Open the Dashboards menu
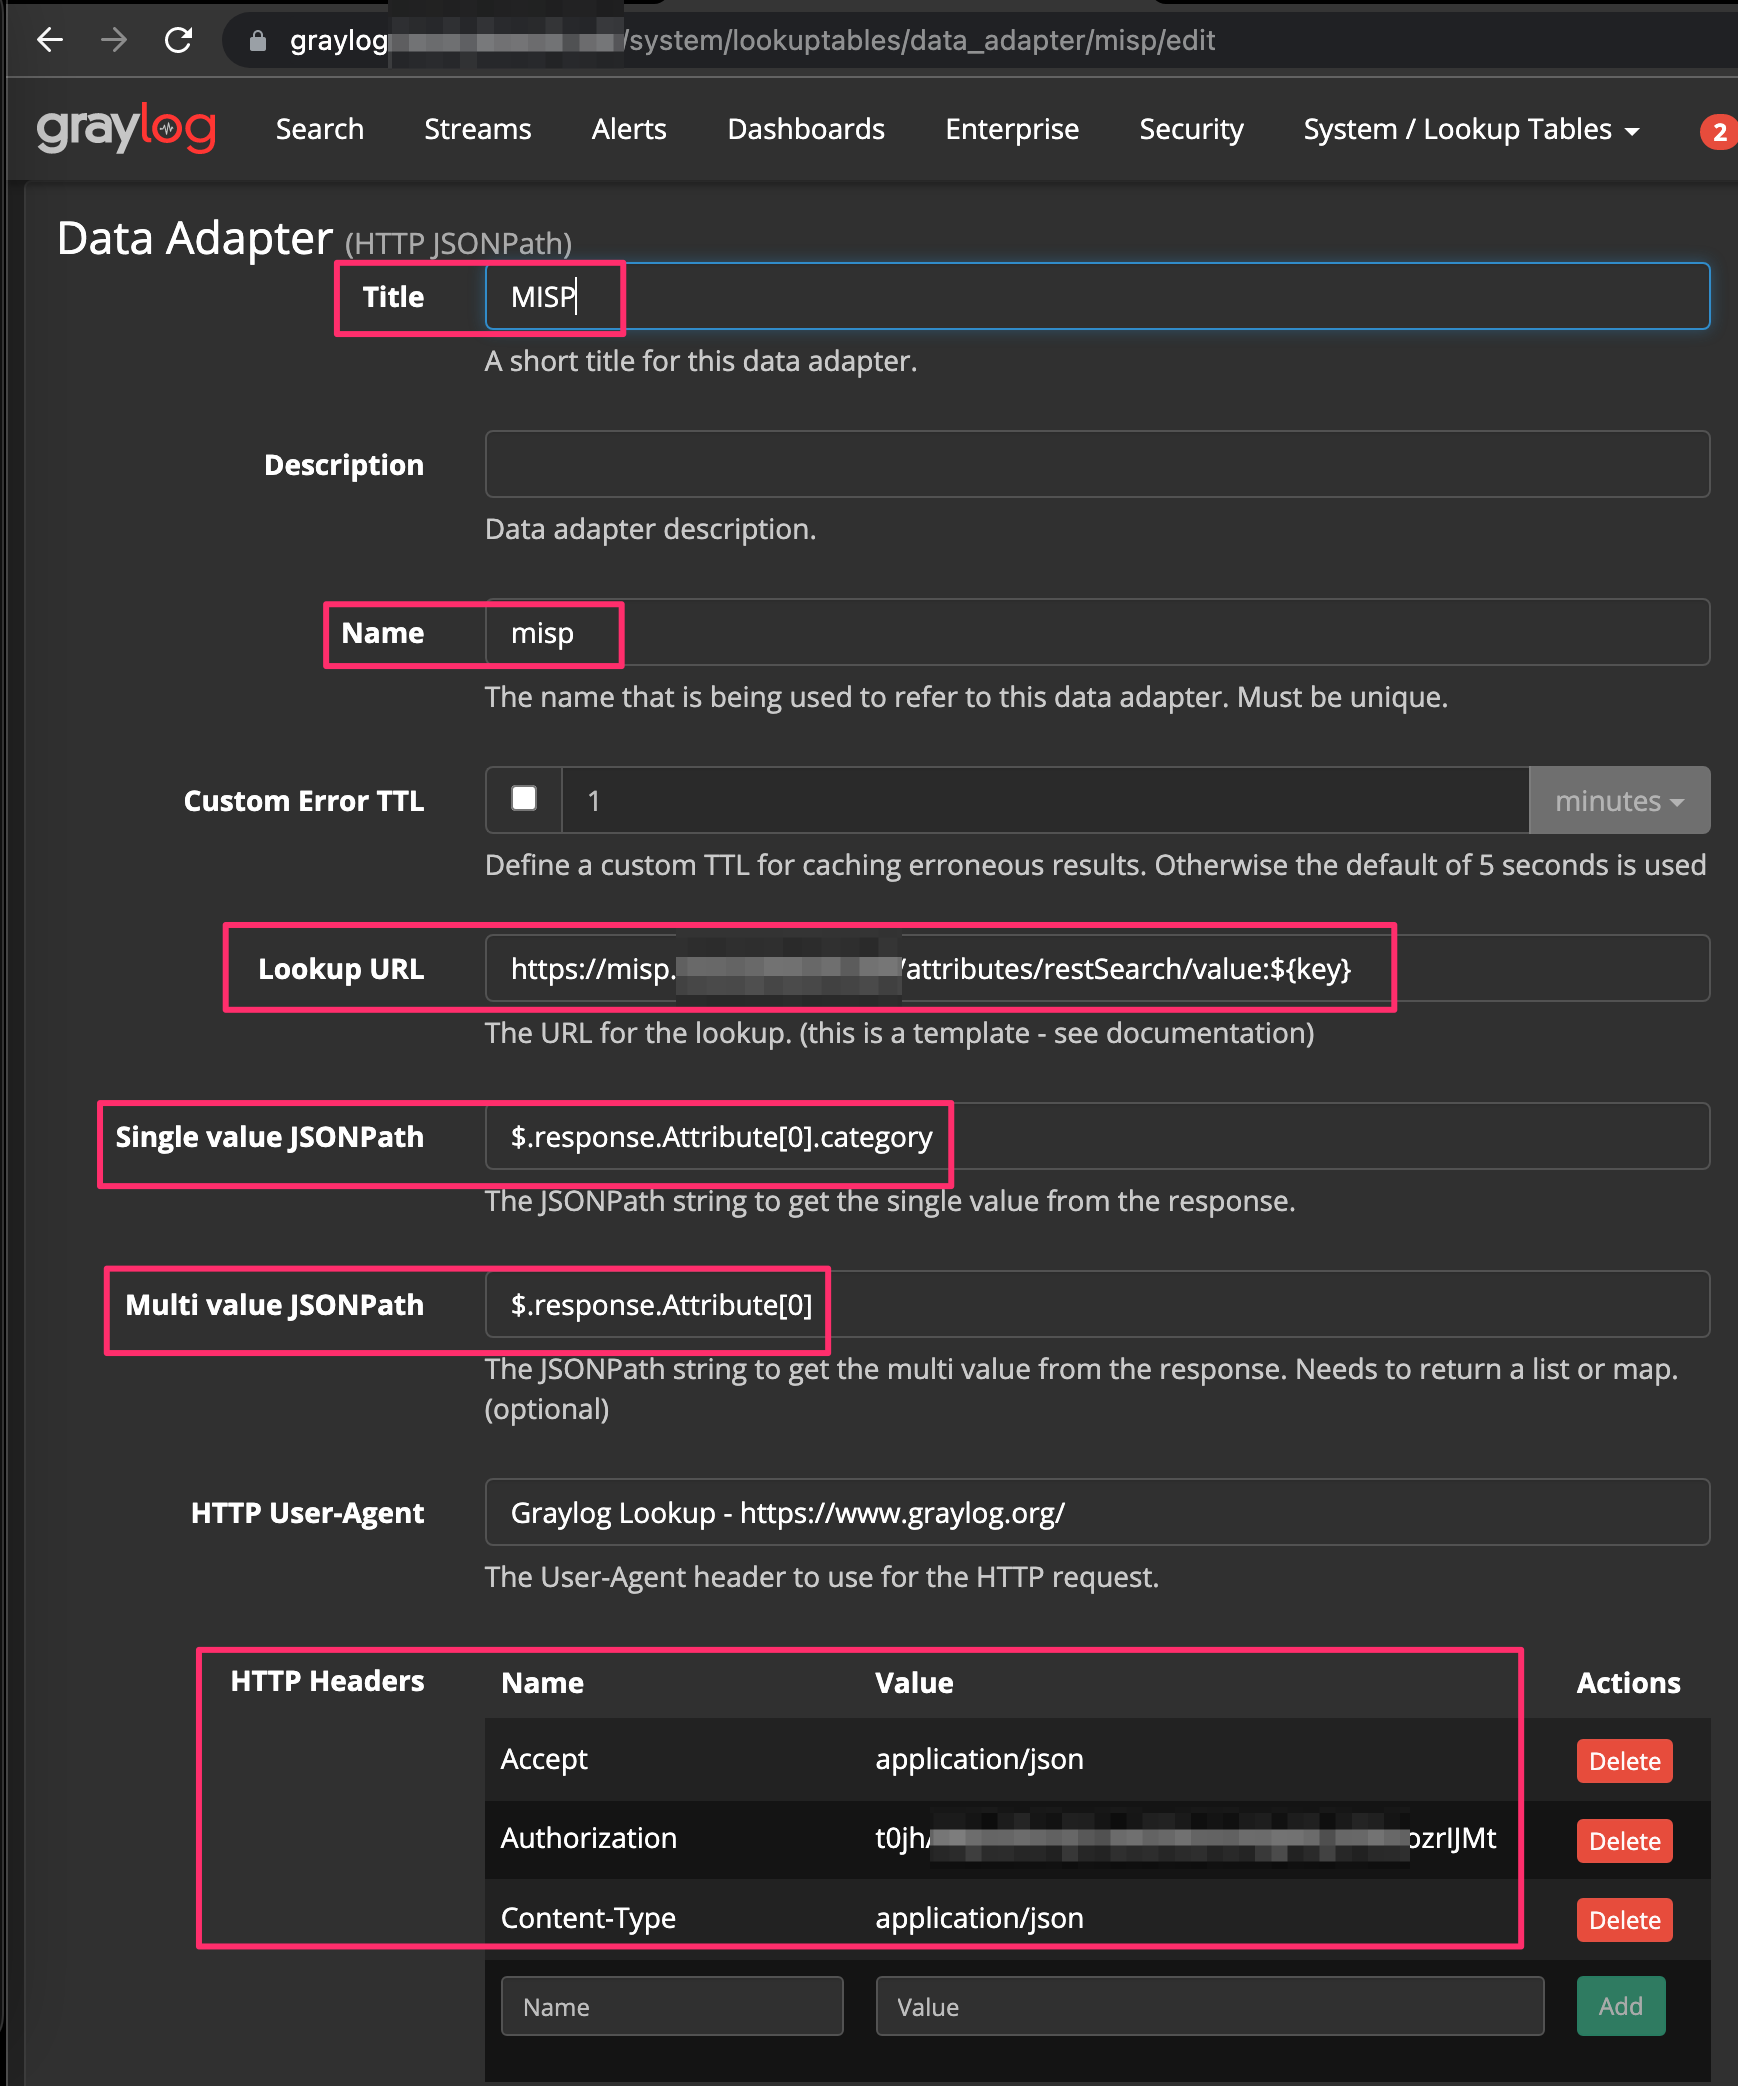Image resolution: width=1738 pixels, height=2086 pixels. pyautogui.click(x=806, y=129)
